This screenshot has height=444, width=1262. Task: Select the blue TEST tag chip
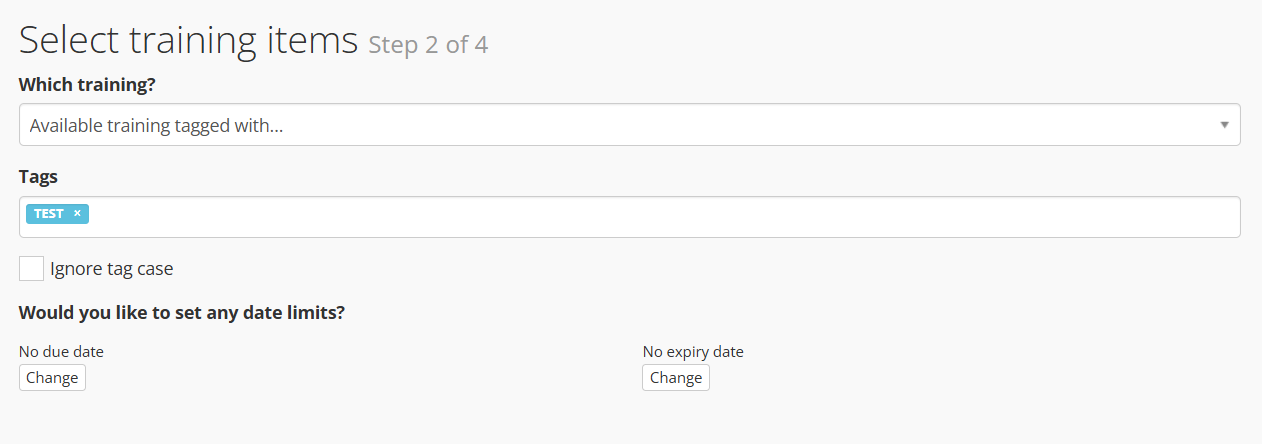click(57, 213)
